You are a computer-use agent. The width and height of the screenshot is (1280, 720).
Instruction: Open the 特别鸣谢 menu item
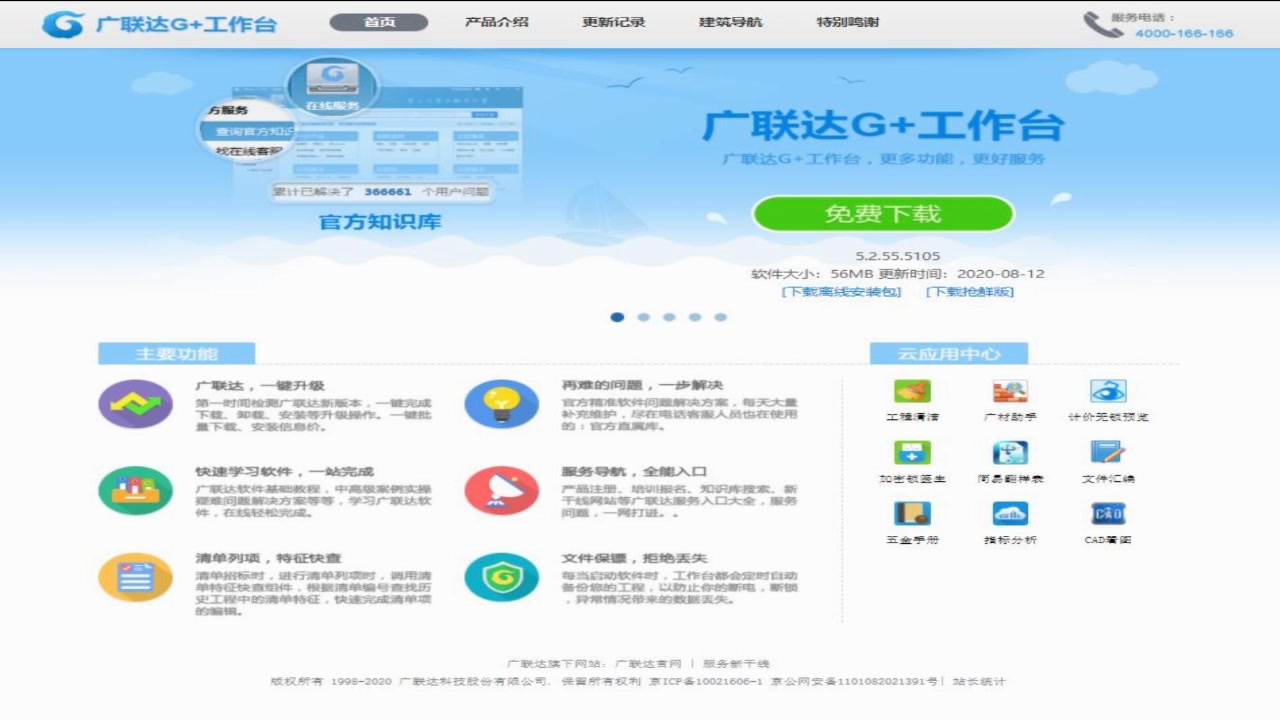click(848, 22)
